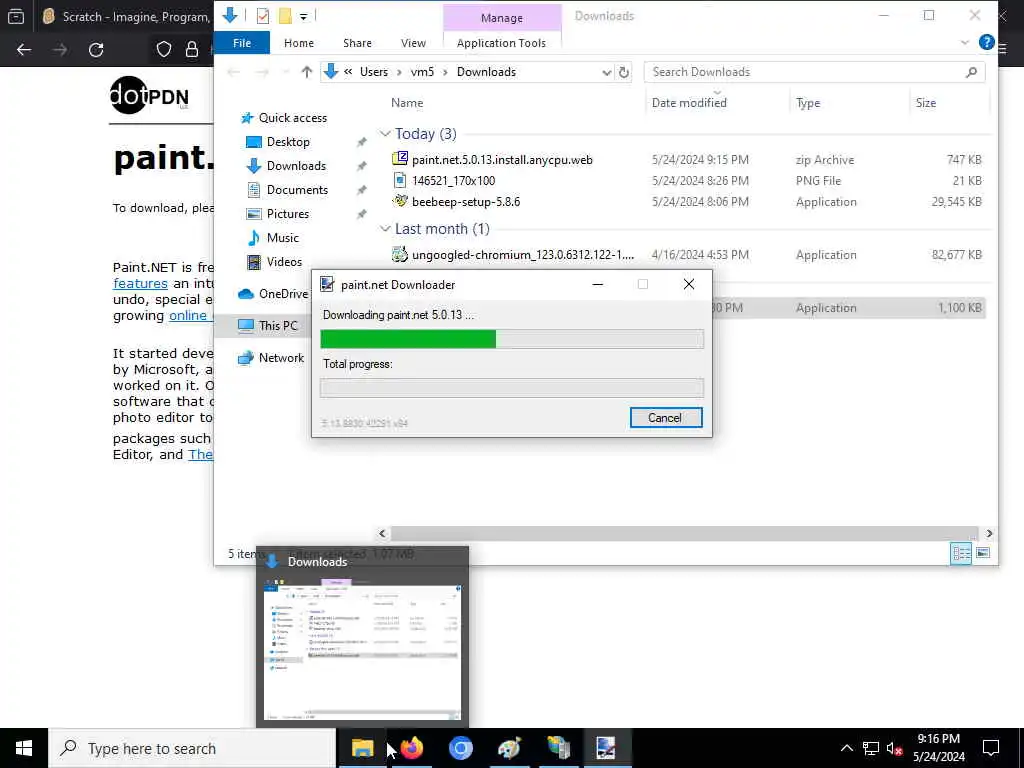Switch to the Home ribbon tab
The height and width of the screenshot is (768, 1024).
(x=298, y=43)
